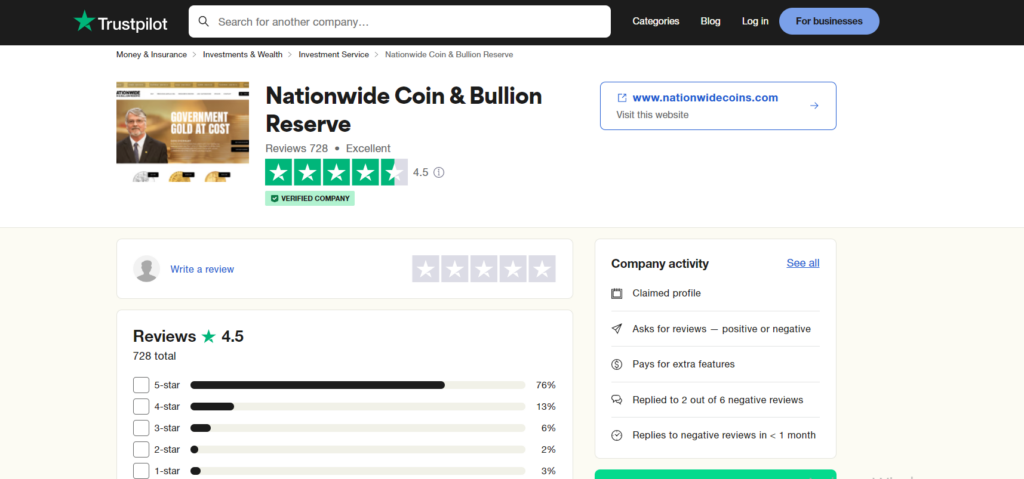Click the 5-star 76% rating bar
Viewport: 1024px width, 479px height.
(x=358, y=385)
